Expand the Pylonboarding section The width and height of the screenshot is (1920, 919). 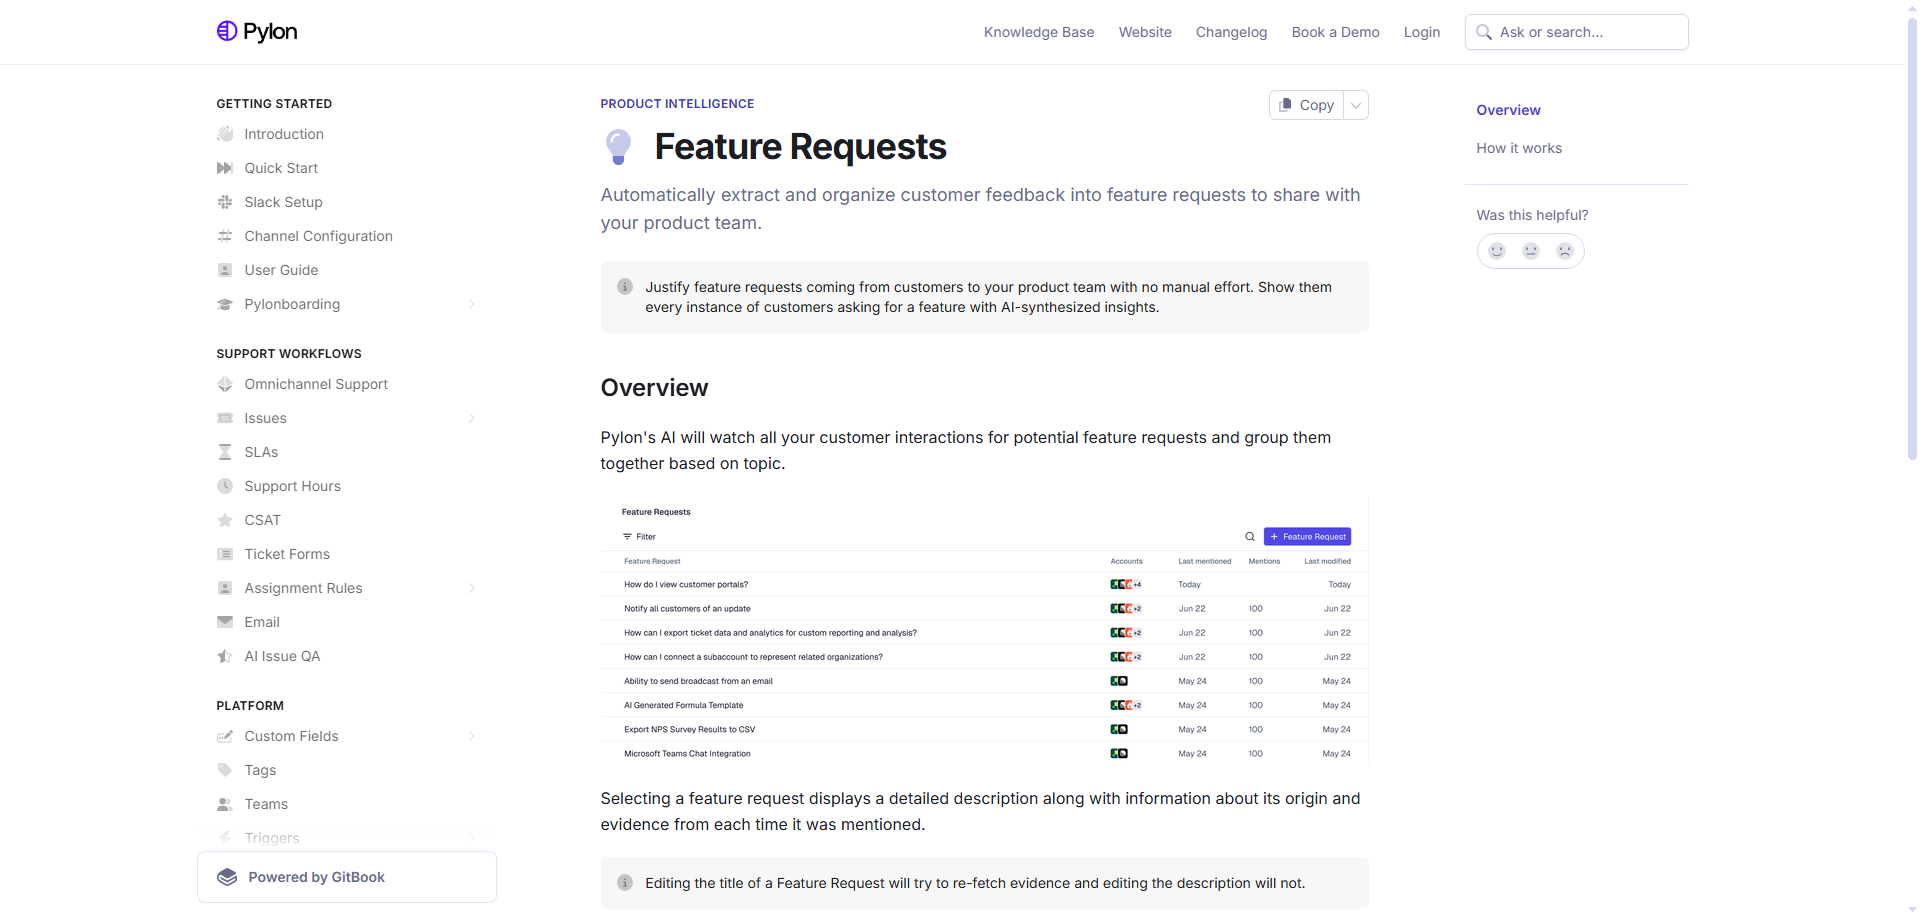coord(472,304)
